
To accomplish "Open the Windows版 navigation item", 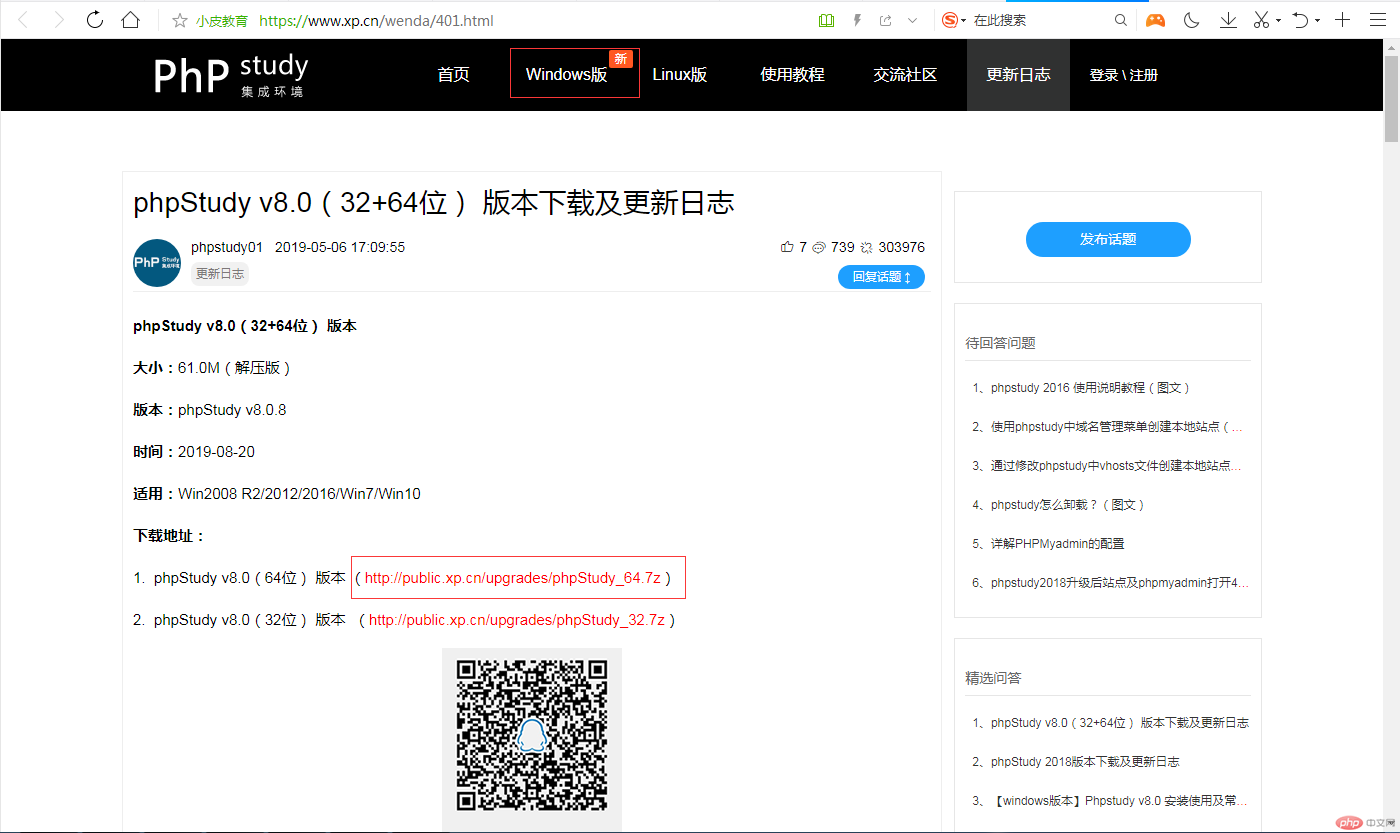I will coord(567,75).
